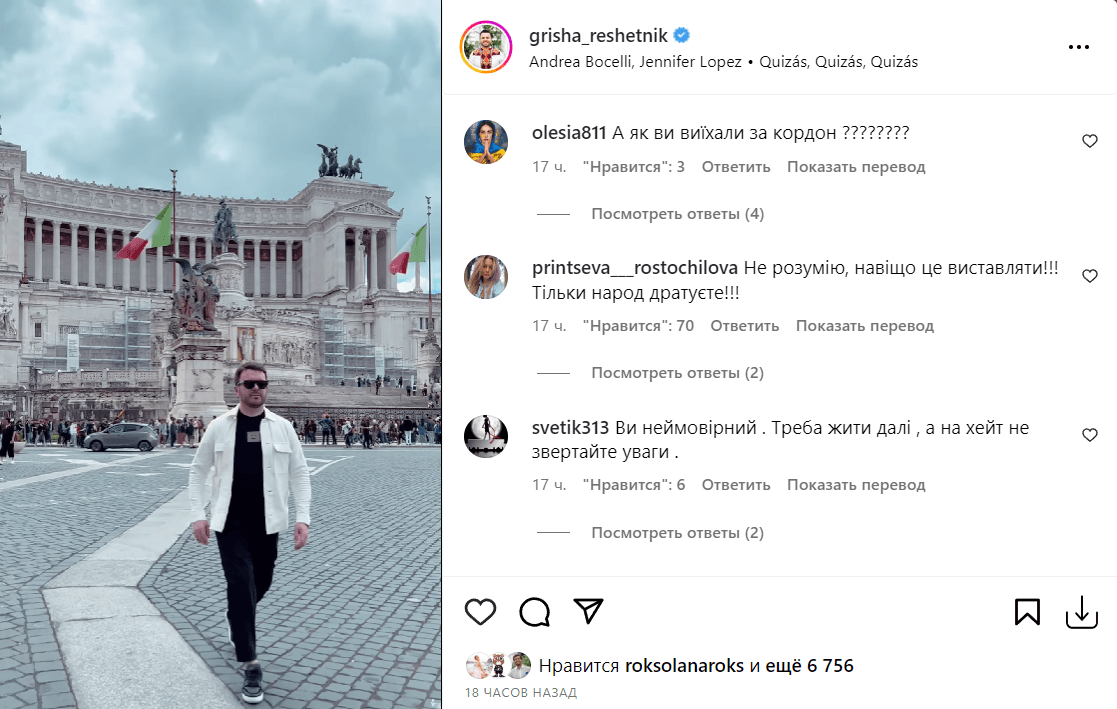Image resolution: width=1117 pixels, height=709 pixels.
Task: Open printseva__rostochilova's avatar thumbnail
Action: 486,276
